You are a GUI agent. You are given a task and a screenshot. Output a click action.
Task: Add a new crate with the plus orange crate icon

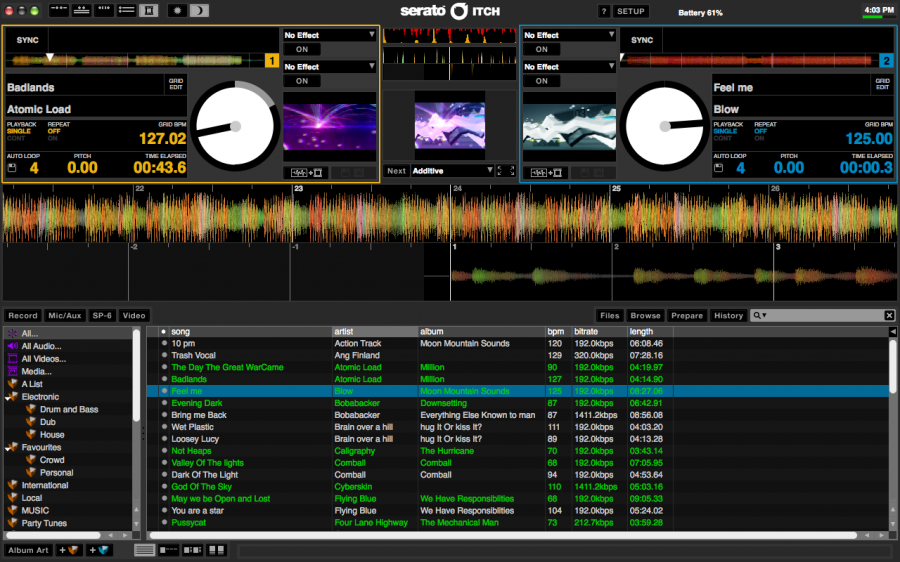click(x=69, y=550)
